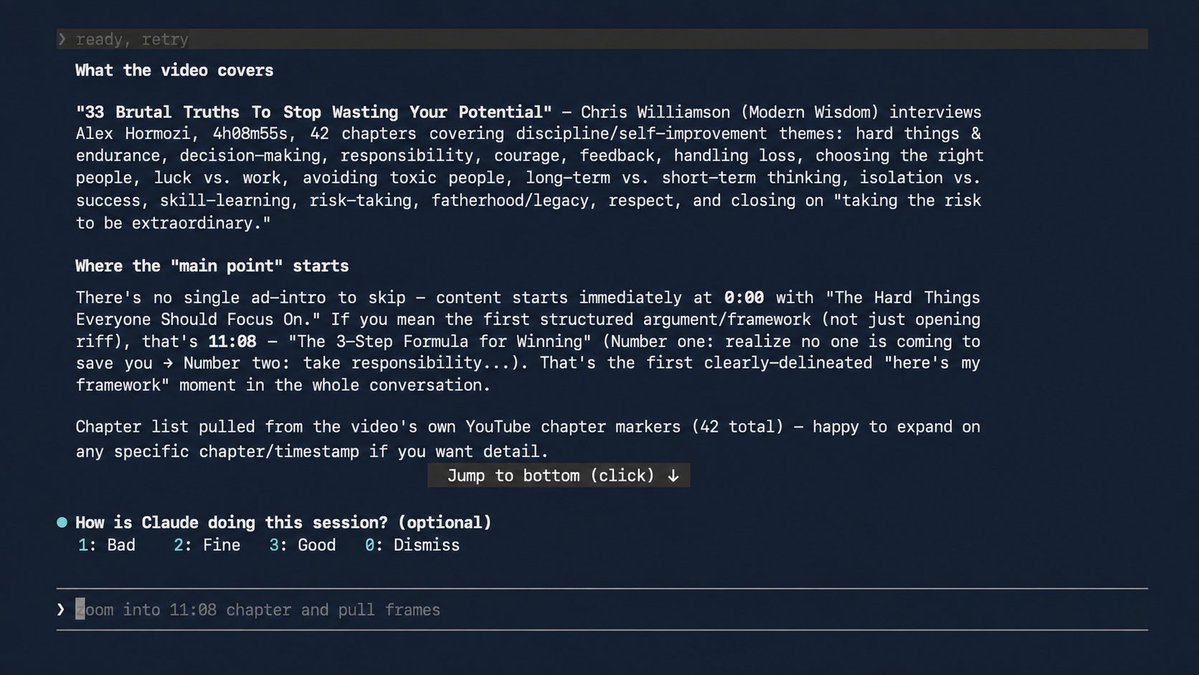Click the down arrow in Jump to bottom
Screen dimensions: 1199x675
click(x=673, y=475)
